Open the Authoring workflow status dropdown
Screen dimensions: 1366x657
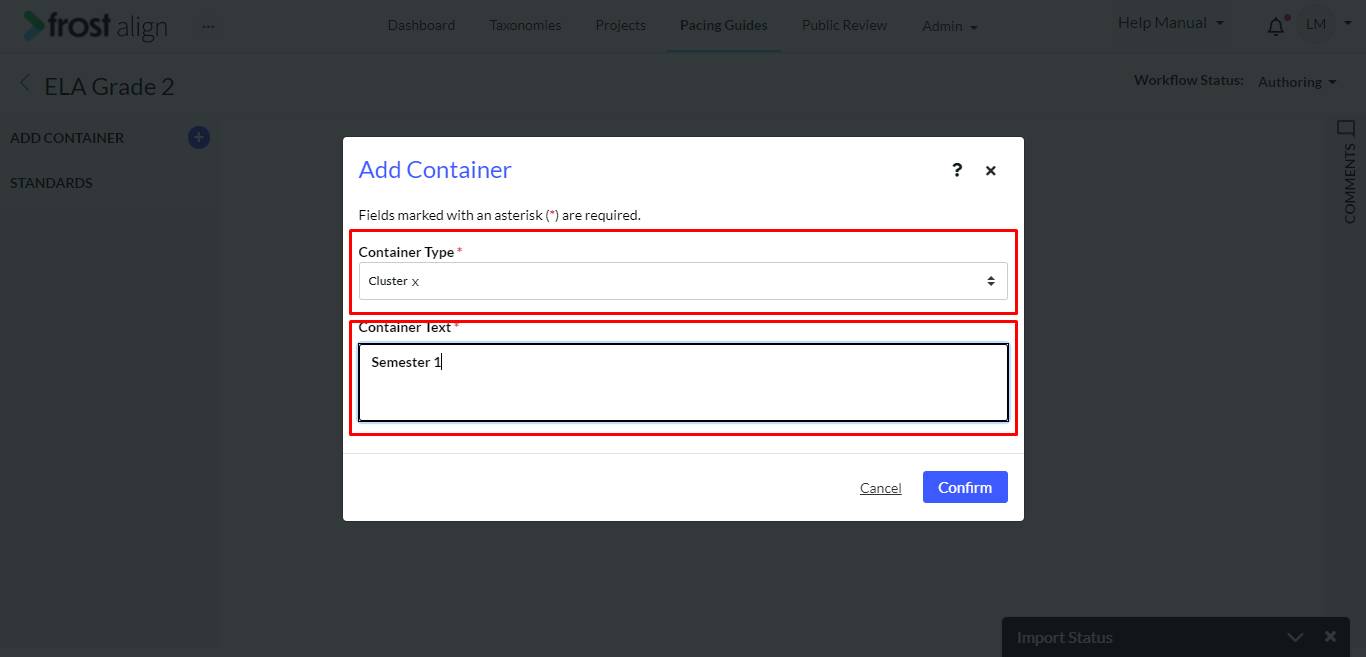[1297, 82]
